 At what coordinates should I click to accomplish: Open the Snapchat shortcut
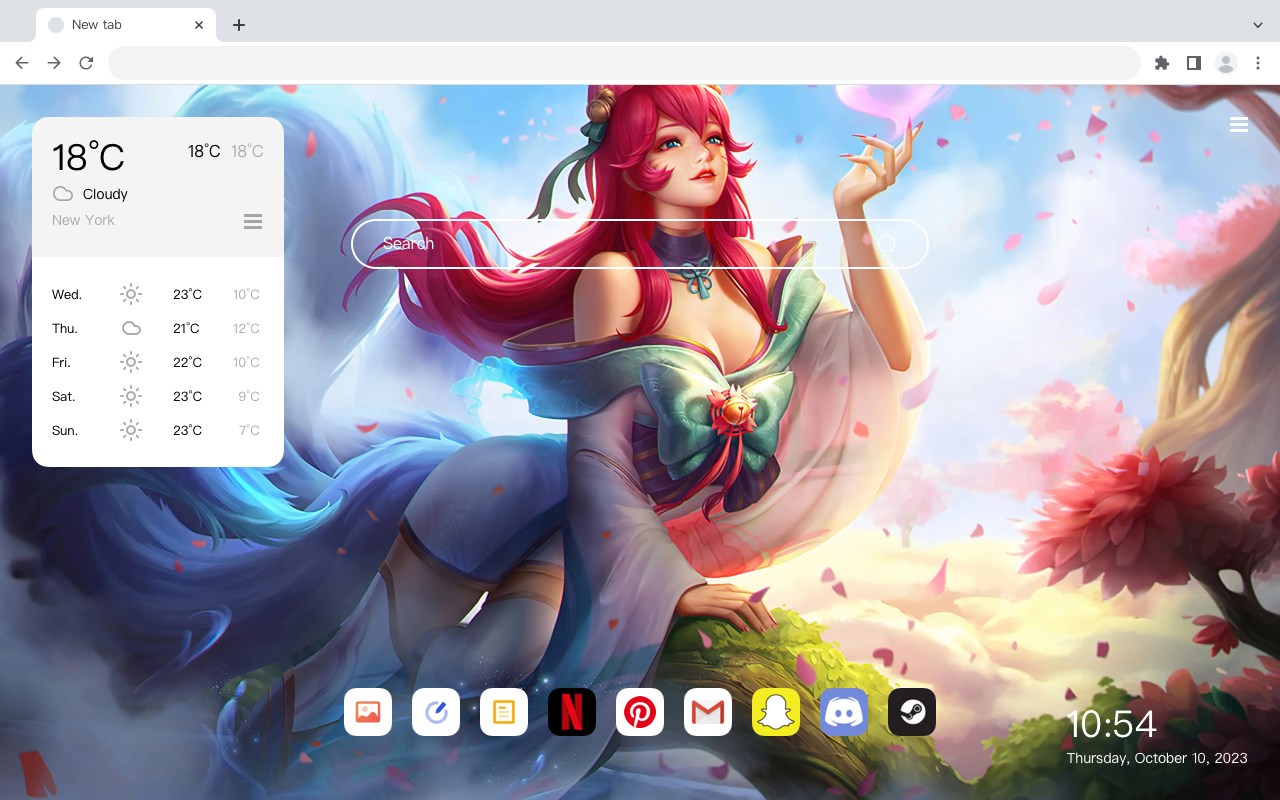point(776,712)
